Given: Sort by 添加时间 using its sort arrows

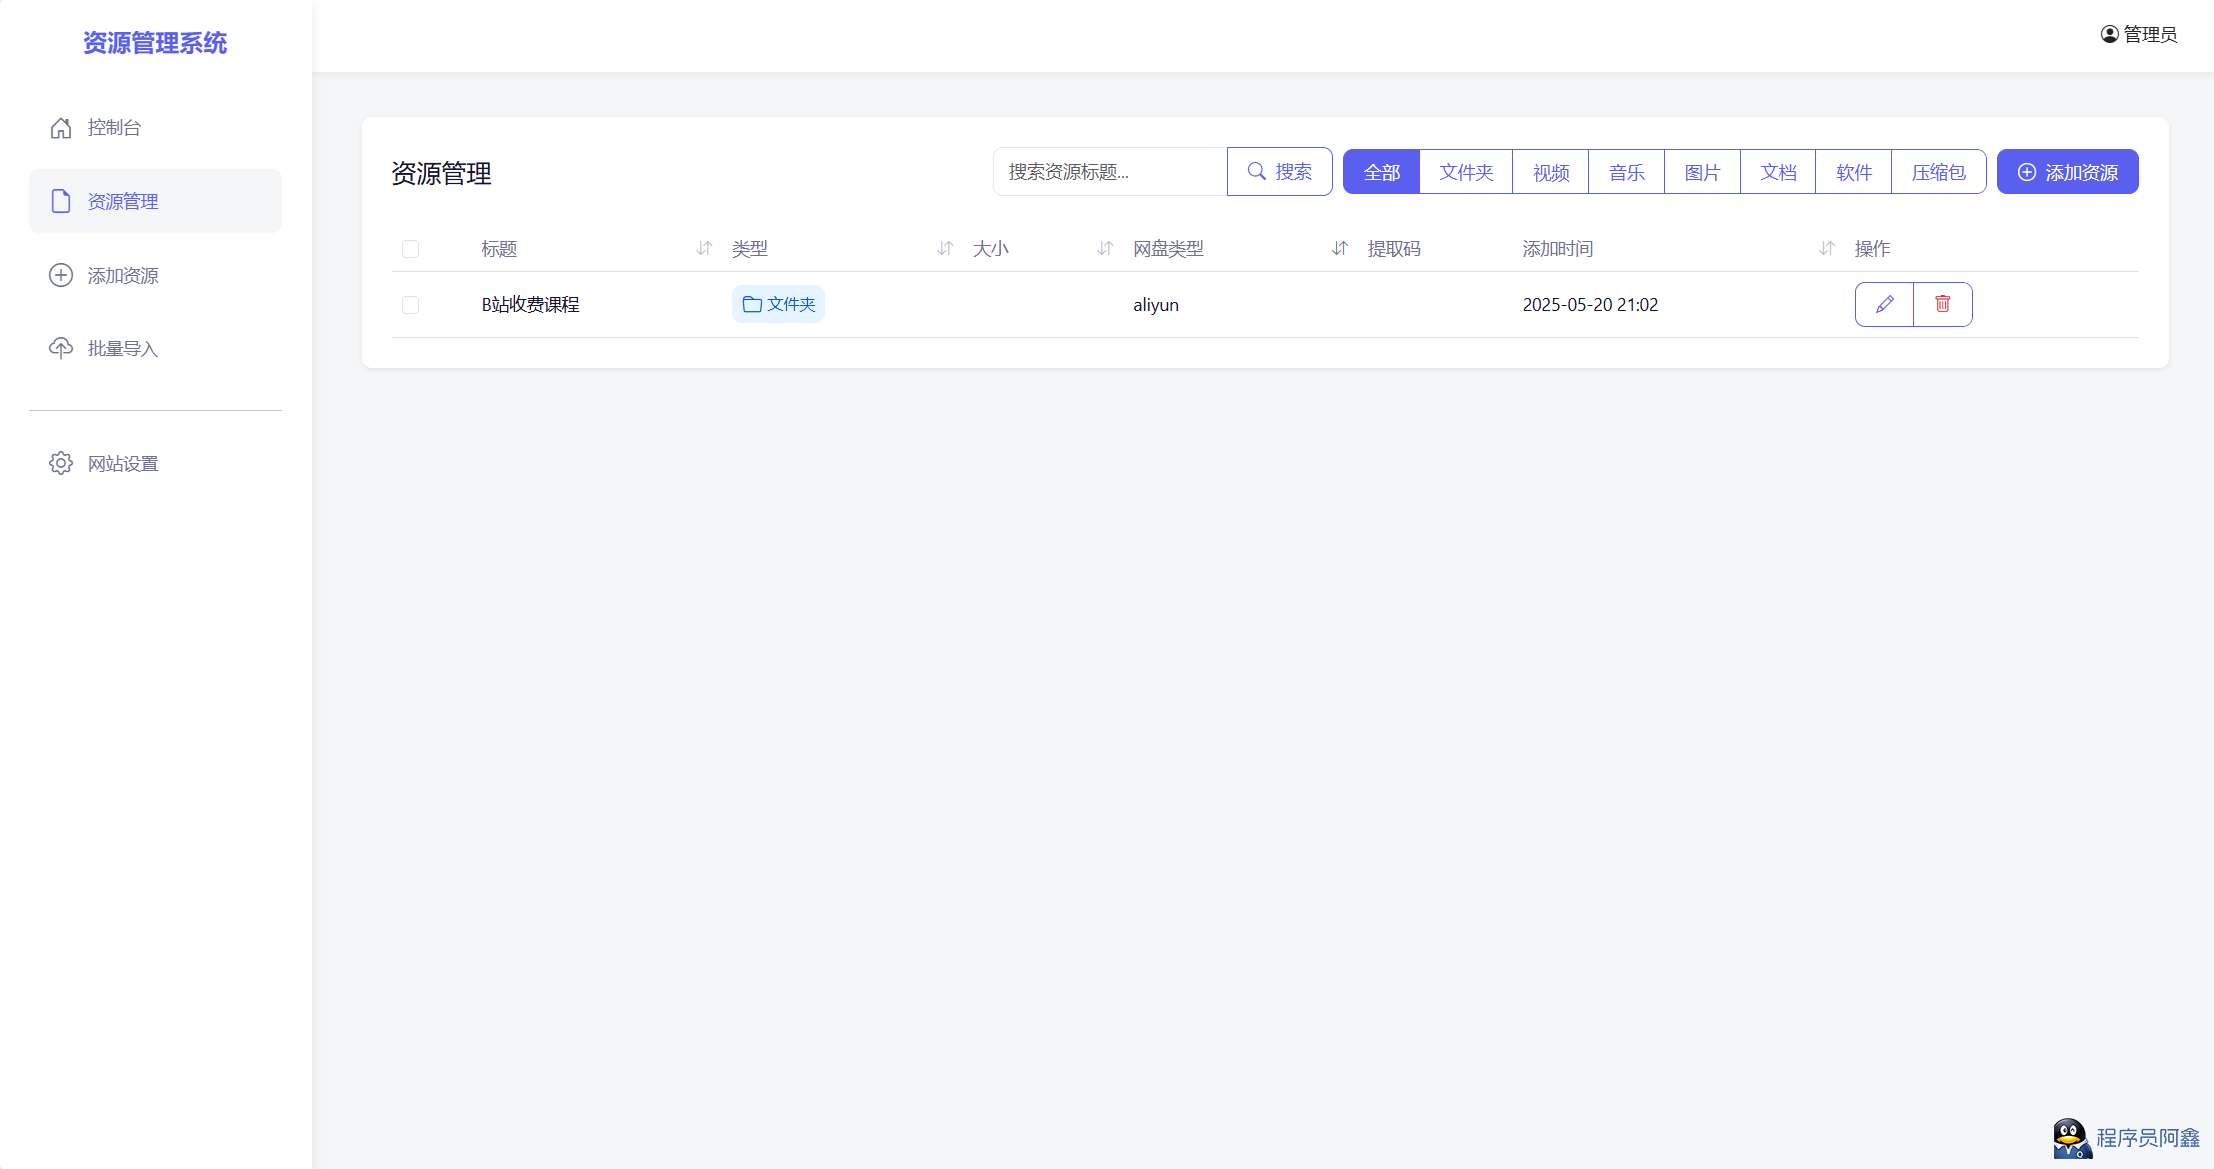Looking at the screenshot, I should coord(1827,248).
